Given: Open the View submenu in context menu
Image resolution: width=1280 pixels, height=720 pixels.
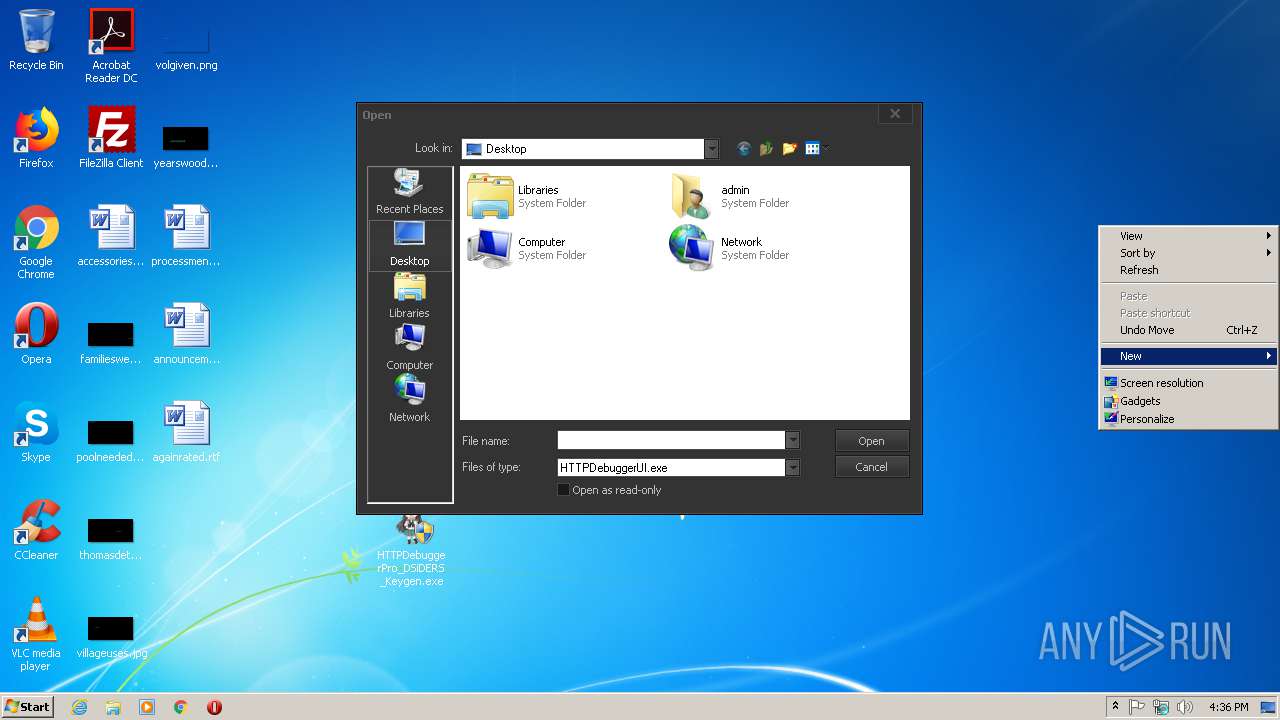Looking at the screenshot, I should click(x=1188, y=236).
